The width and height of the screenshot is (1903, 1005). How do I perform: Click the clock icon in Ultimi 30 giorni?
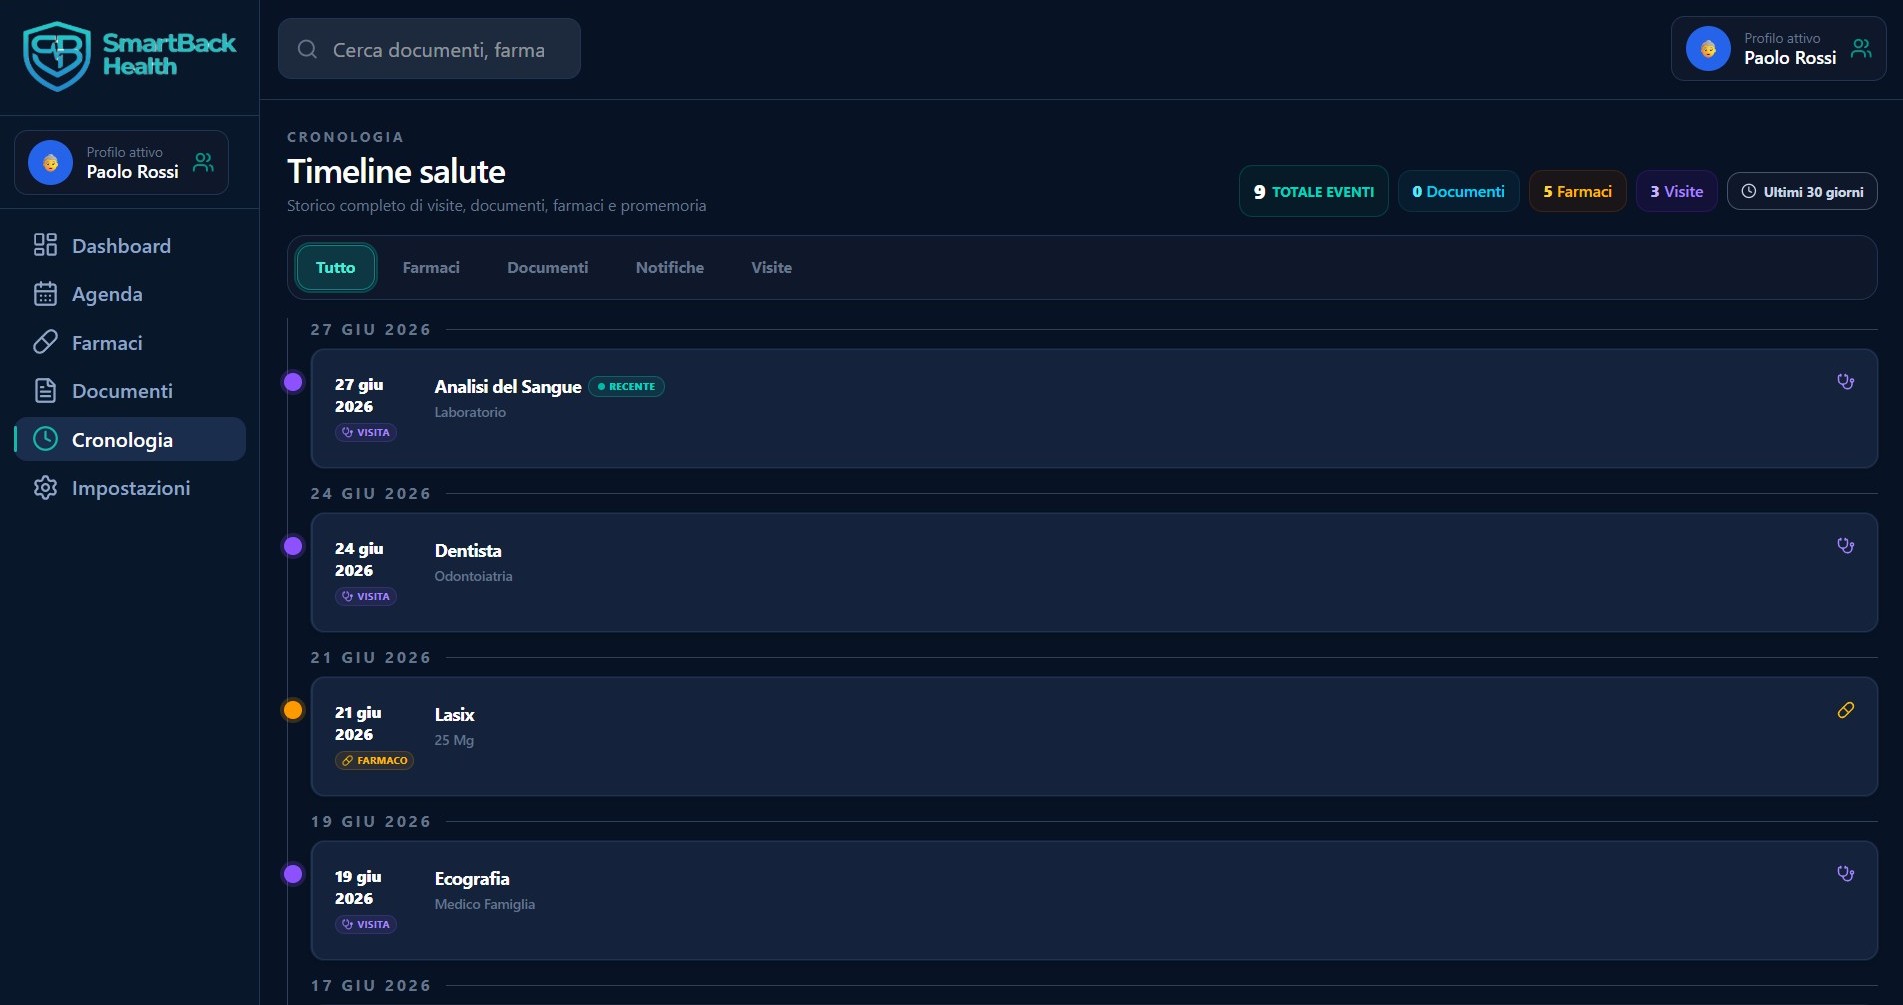(1749, 191)
